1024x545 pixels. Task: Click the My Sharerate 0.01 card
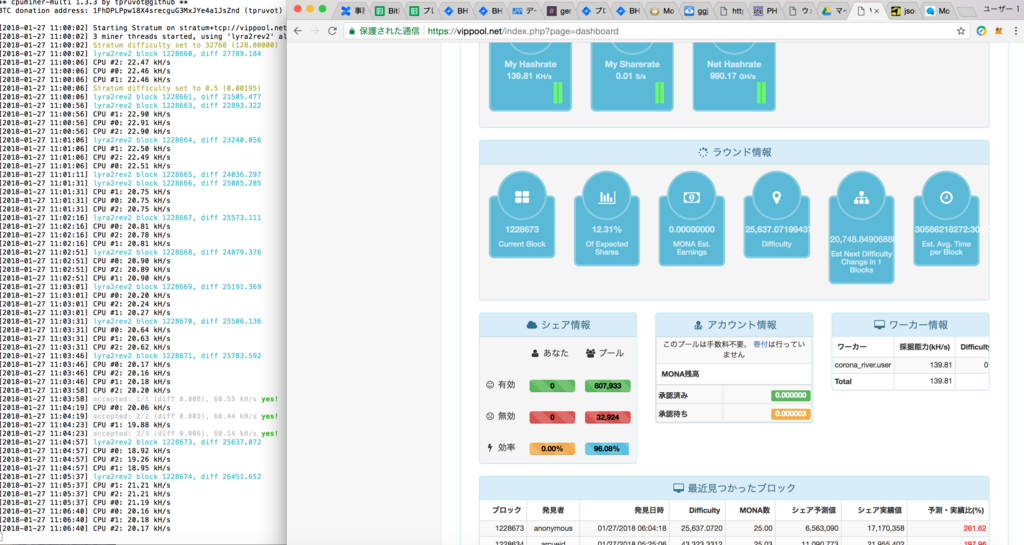[x=632, y=76]
